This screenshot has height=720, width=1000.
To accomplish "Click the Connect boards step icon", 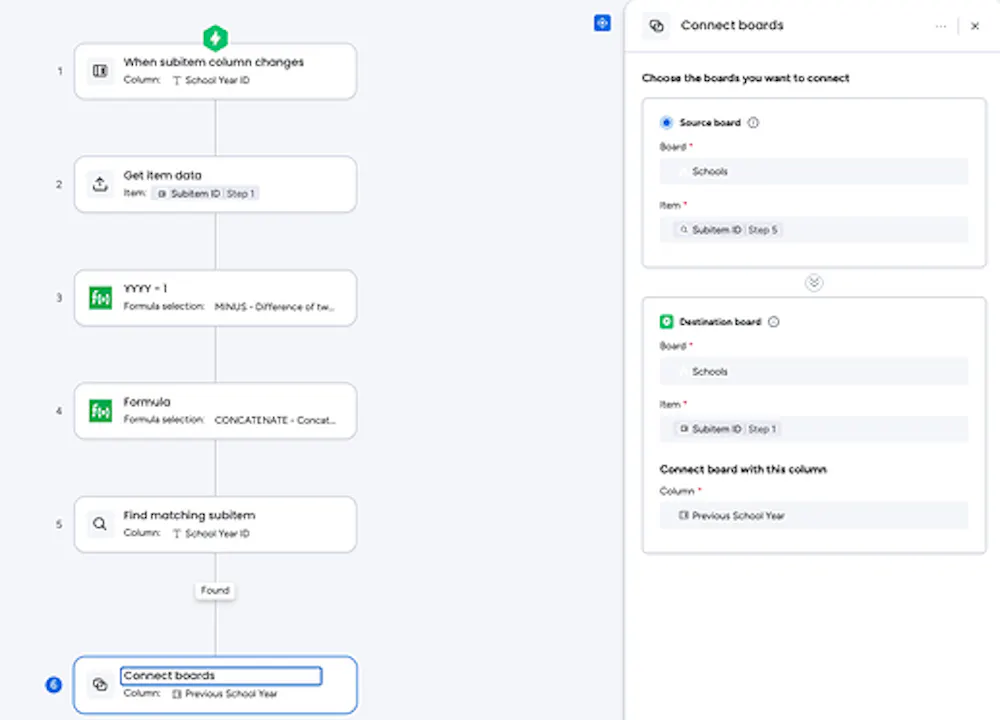I will 100,685.
